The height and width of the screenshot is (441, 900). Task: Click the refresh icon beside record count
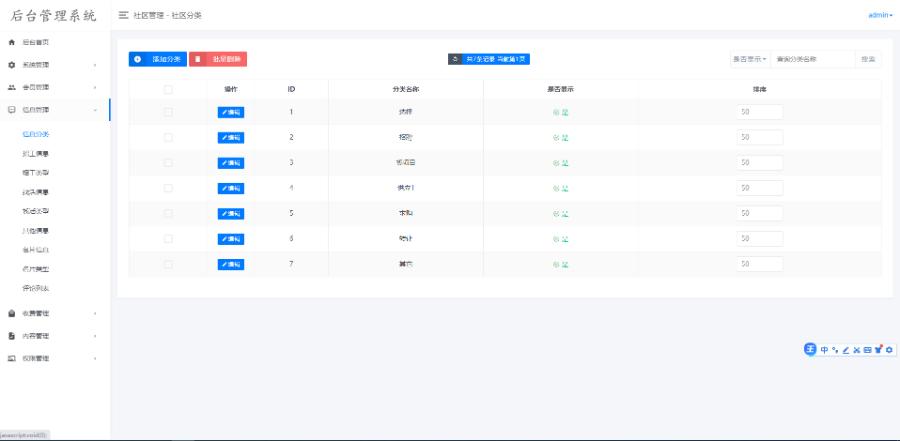pyautogui.click(x=456, y=59)
